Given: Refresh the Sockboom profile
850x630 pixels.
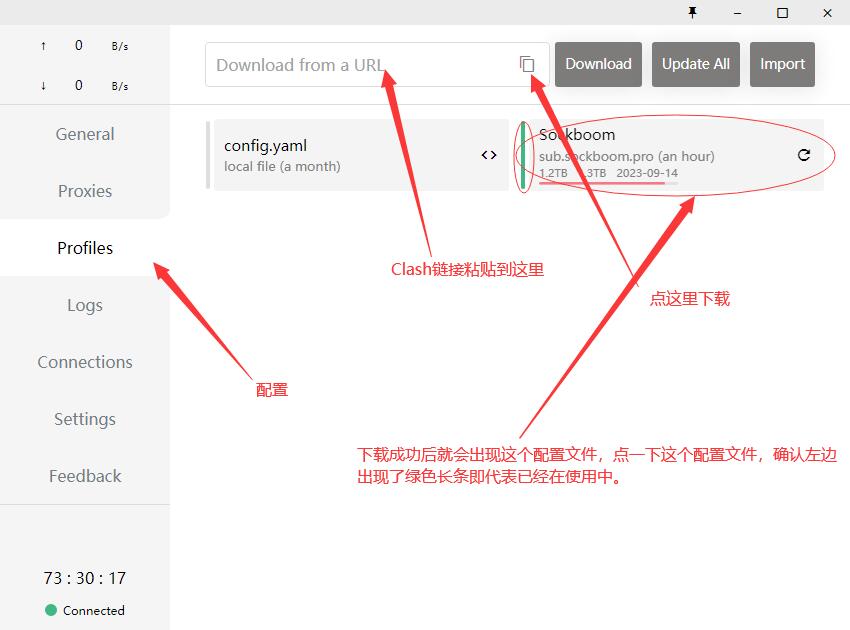Looking at the screenshot, I should (x=803, y=155).
